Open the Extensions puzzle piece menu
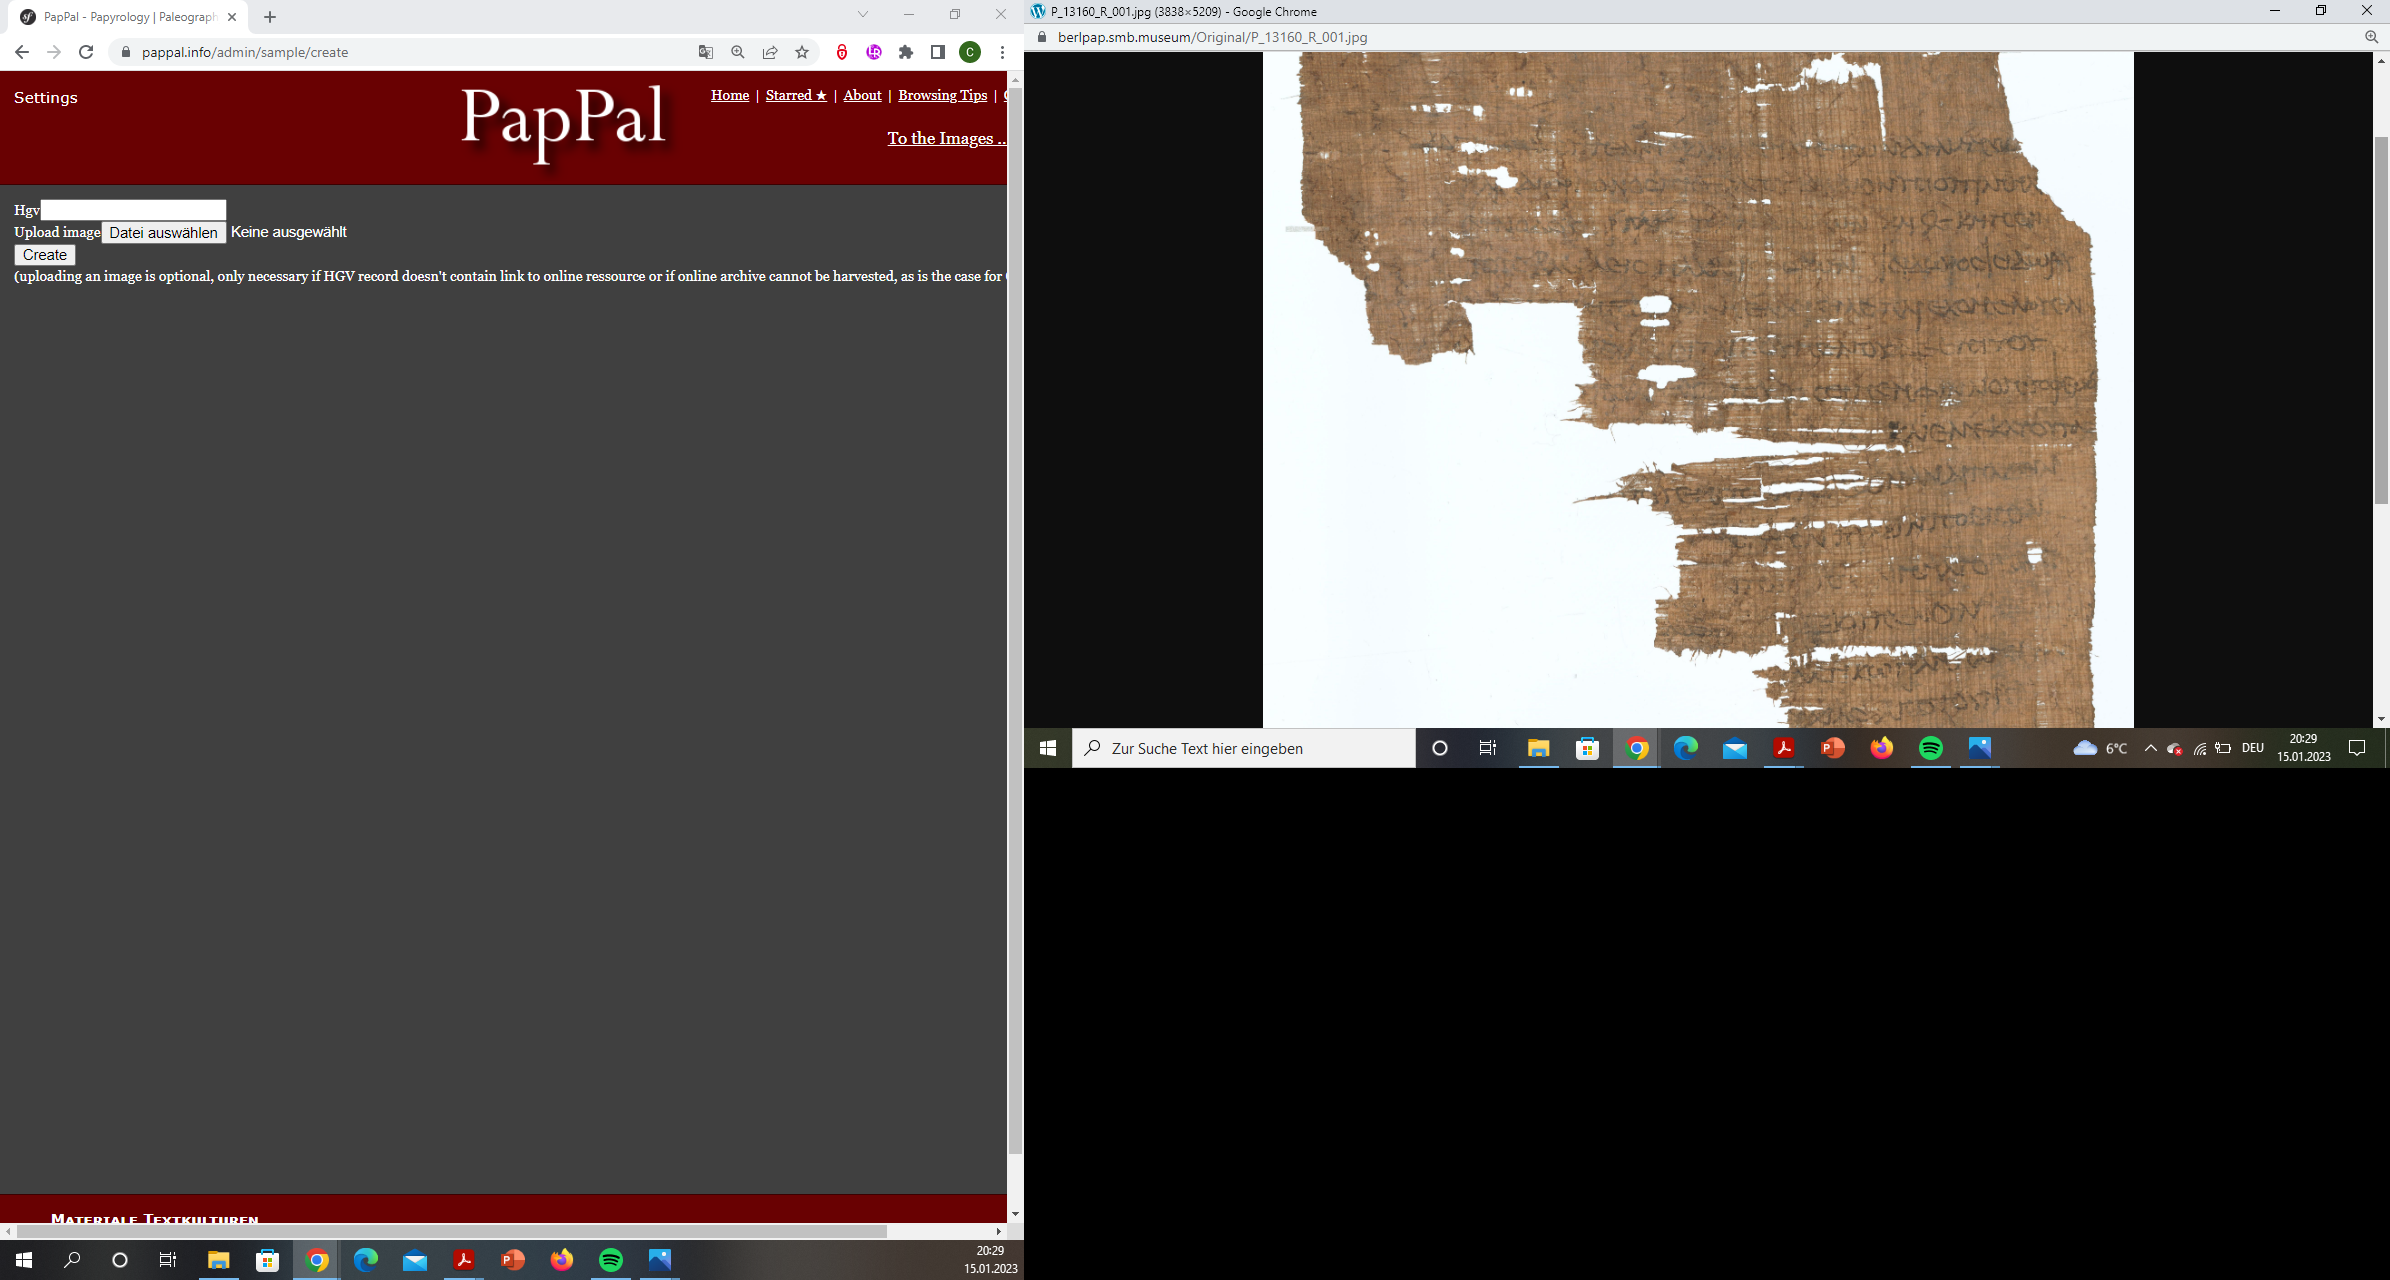 pos(906,52)
